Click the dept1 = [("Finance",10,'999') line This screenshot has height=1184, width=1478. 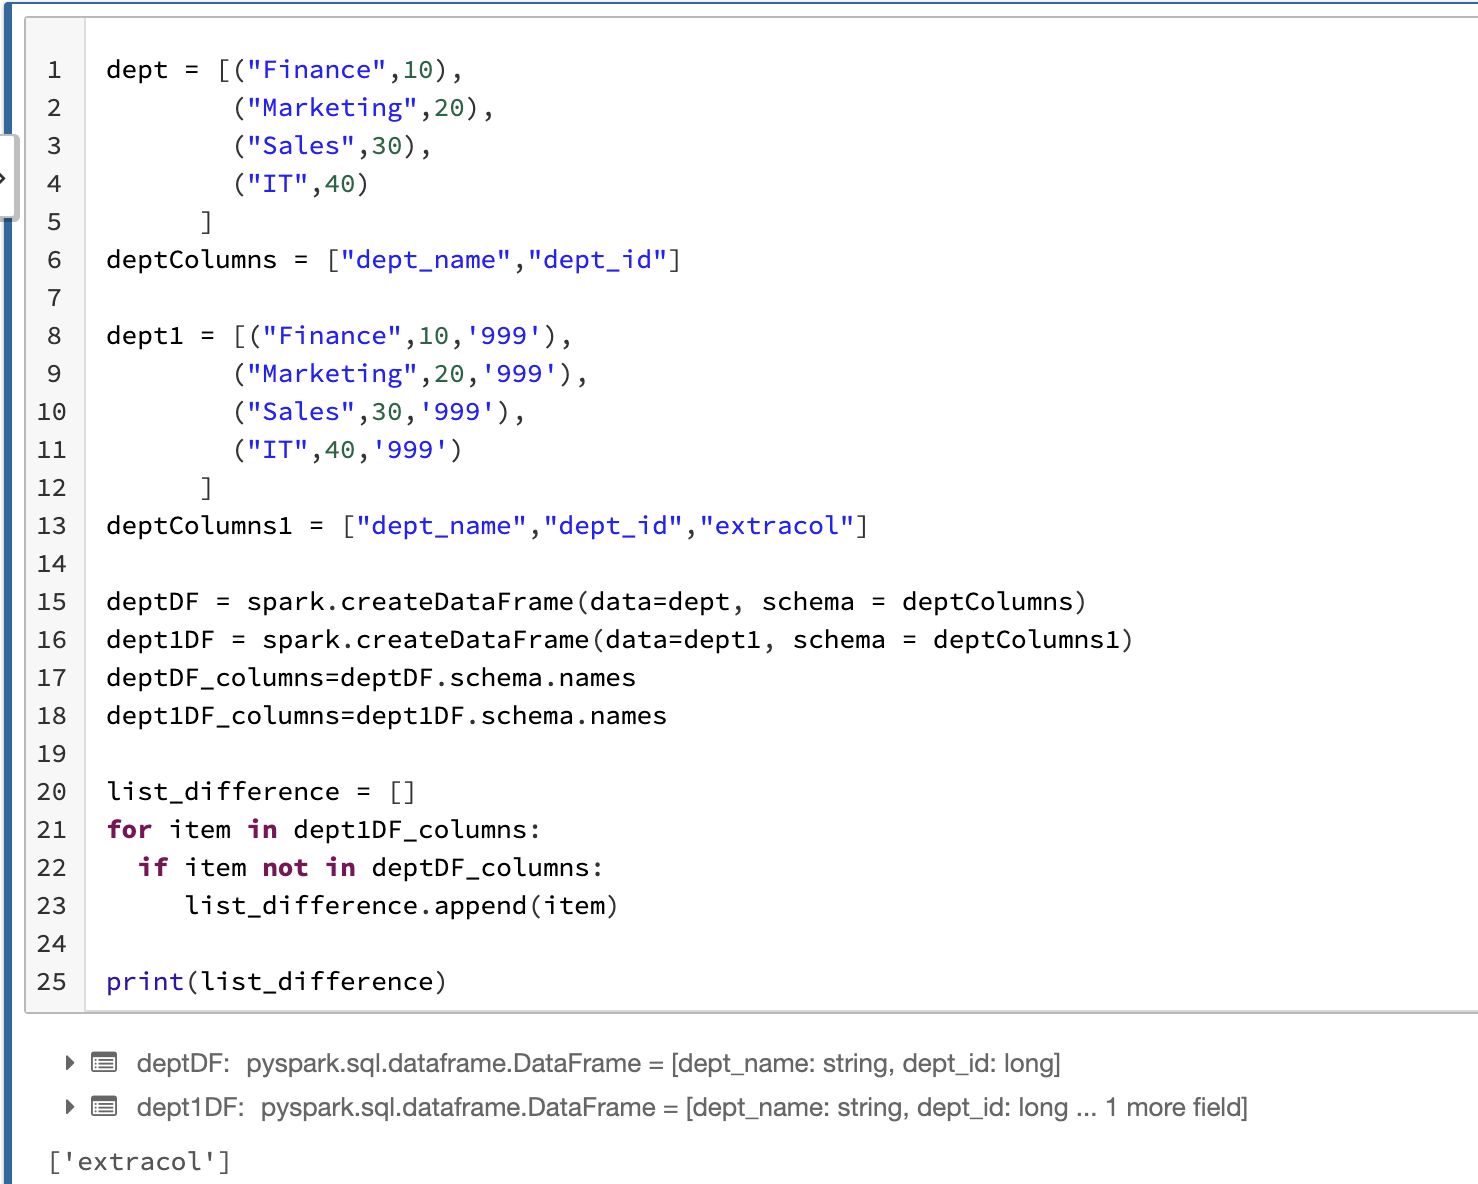coord(339,335)
